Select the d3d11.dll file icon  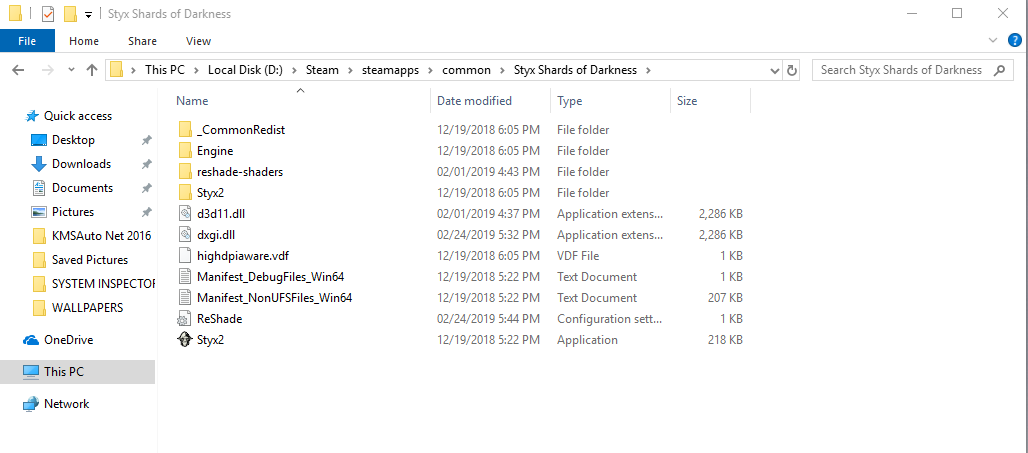tap(185, 214)
